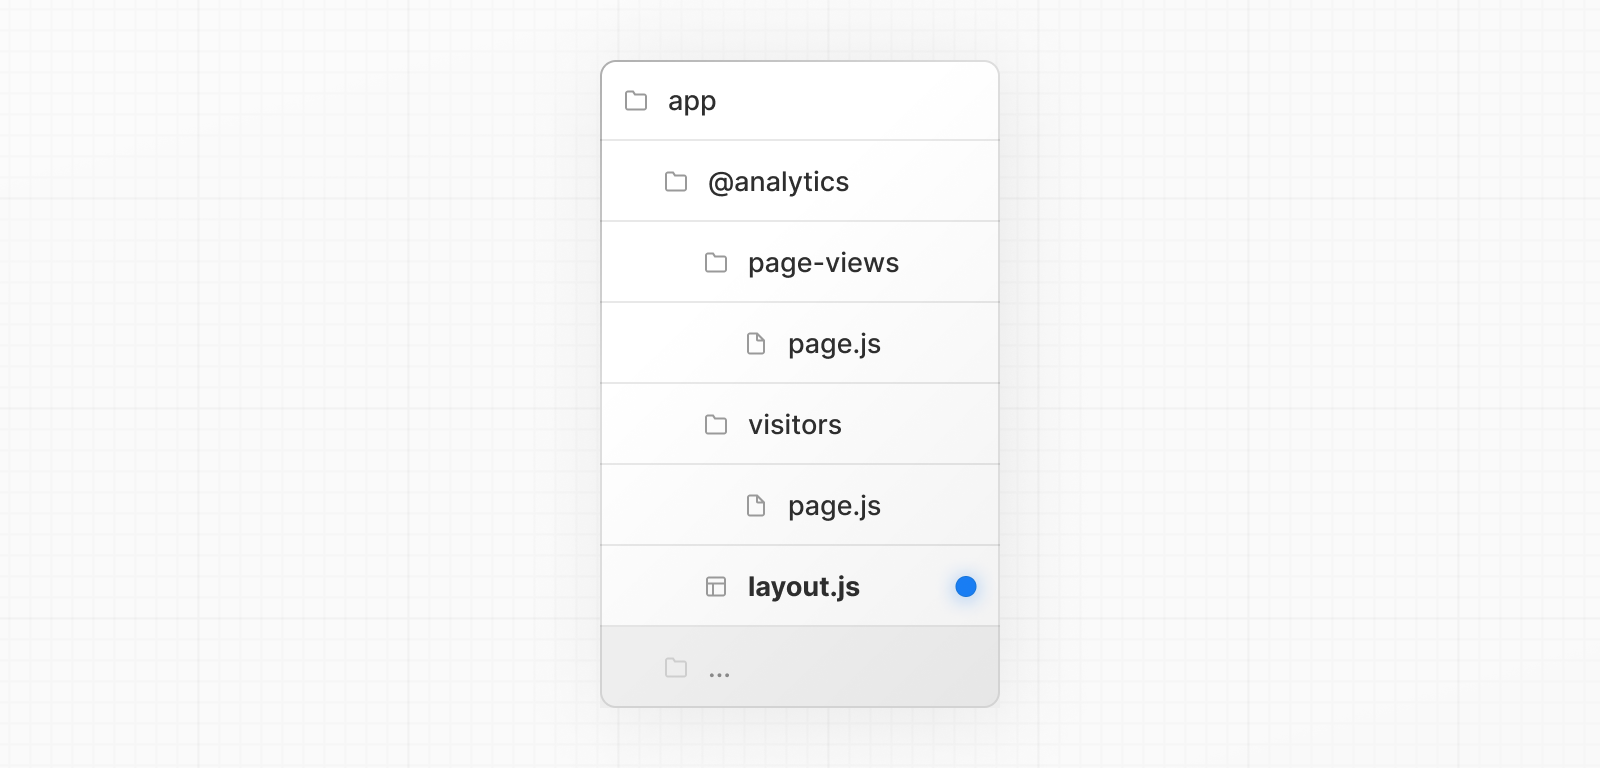This screenshot has height=768, width=1600.
Task: Open page.js inside page-views
Action: click(834, 344)
